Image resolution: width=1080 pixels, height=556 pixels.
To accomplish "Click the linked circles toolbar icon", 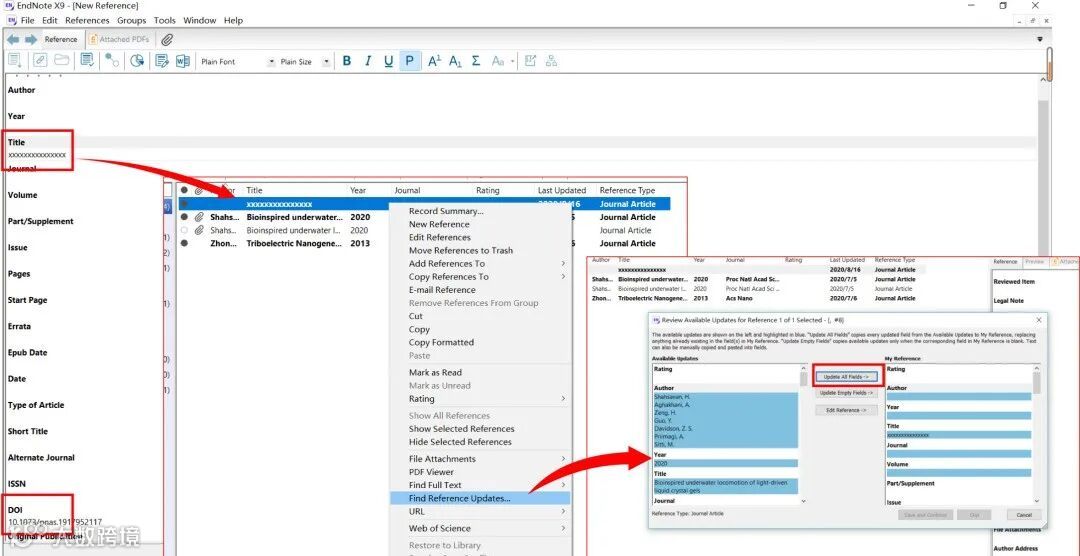I will click(112, 61).
